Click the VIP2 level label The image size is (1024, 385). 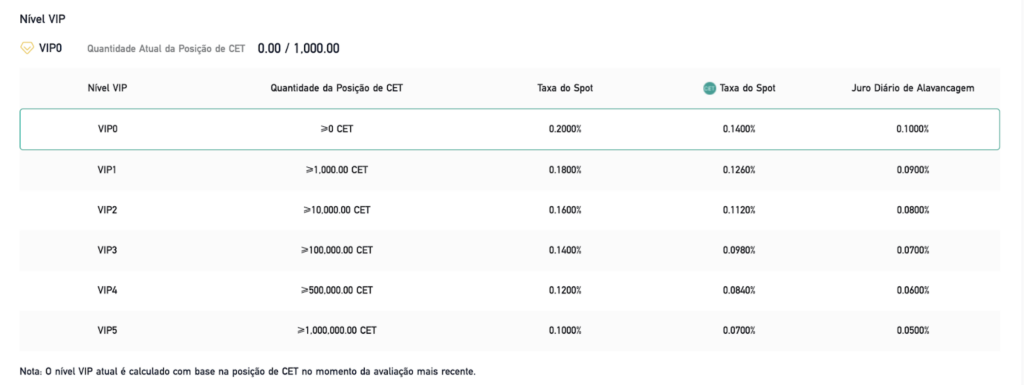point(107,210)
